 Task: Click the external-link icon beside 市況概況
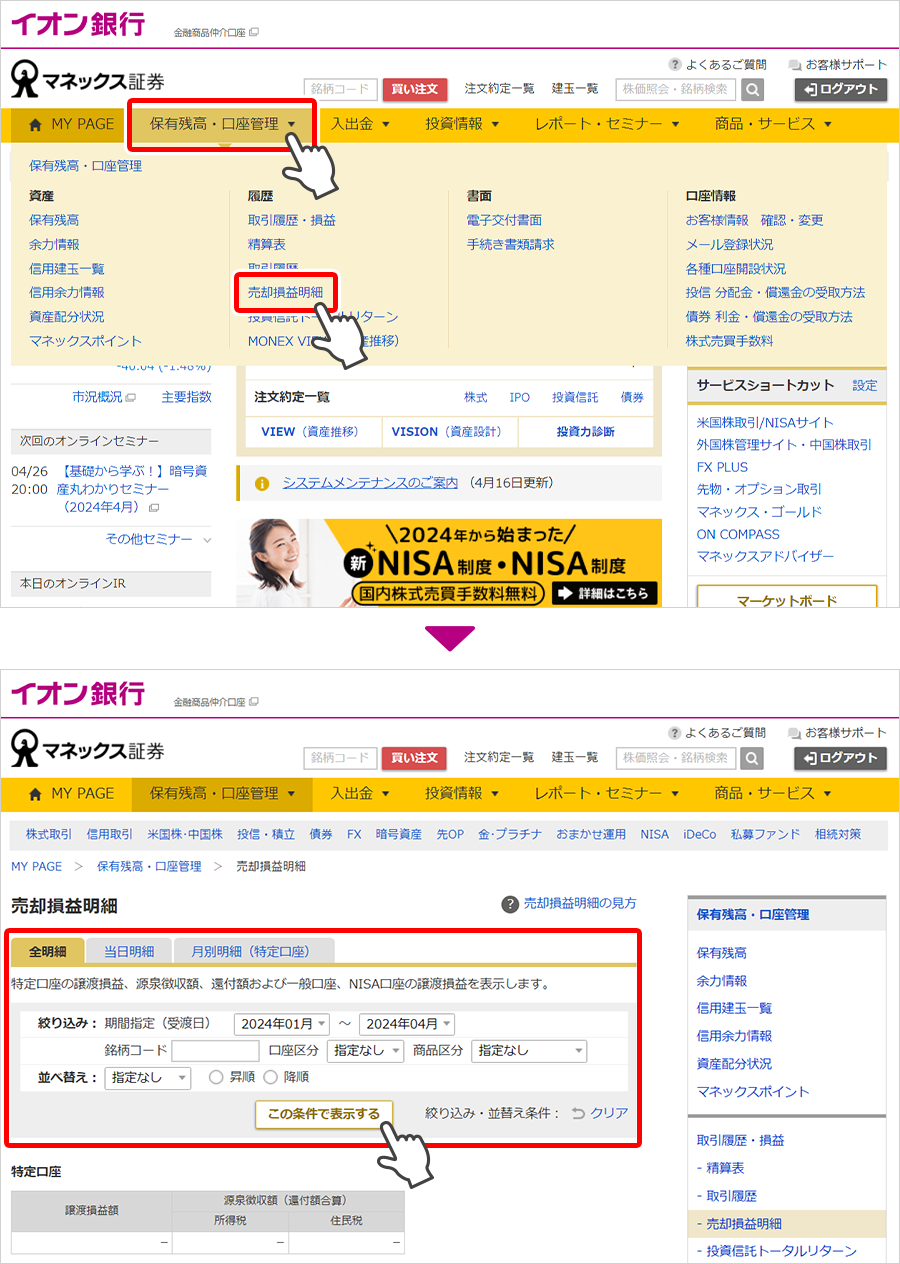130,398
